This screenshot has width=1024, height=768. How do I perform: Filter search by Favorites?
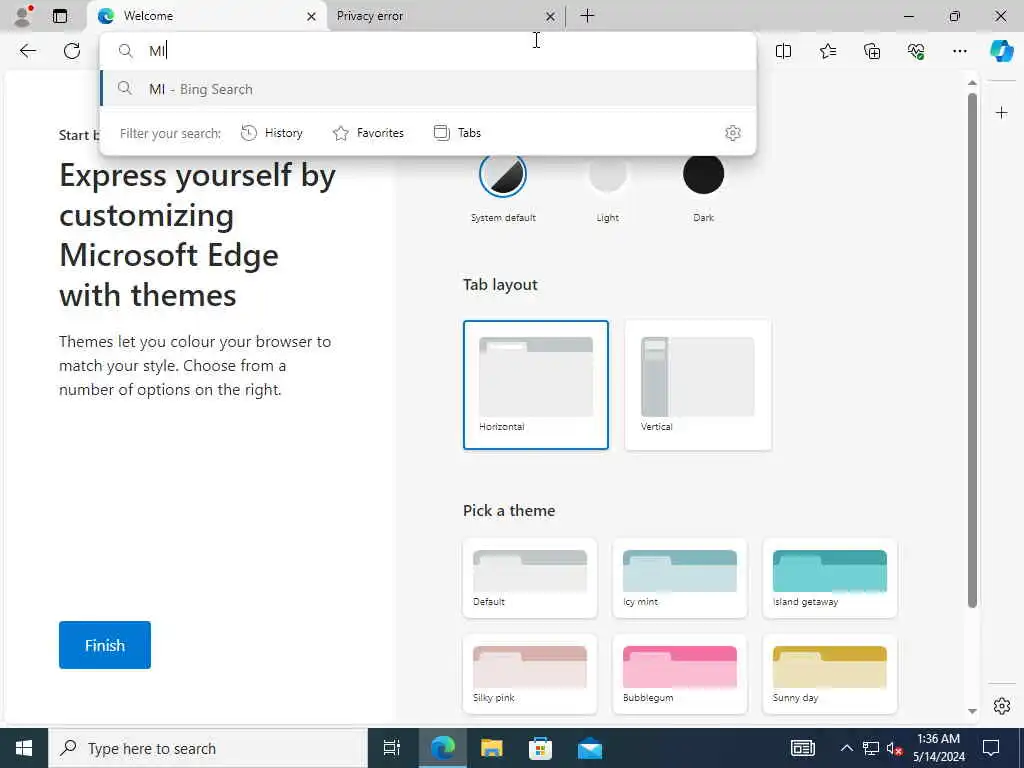coord(368,133)
